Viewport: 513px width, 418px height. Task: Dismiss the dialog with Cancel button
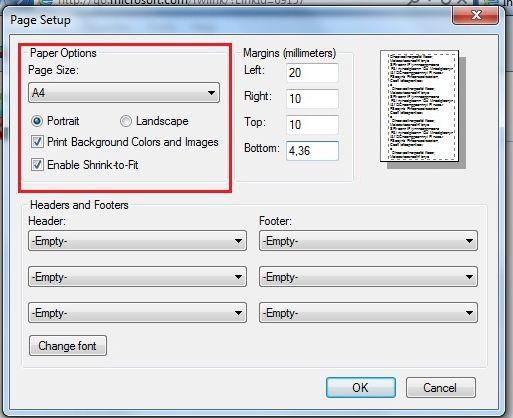[x=441, y=388]
